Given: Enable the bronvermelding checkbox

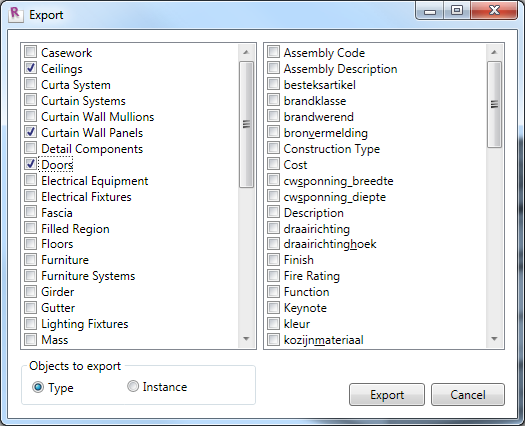Looking at the screenshot, I should [x=273, y=132].
